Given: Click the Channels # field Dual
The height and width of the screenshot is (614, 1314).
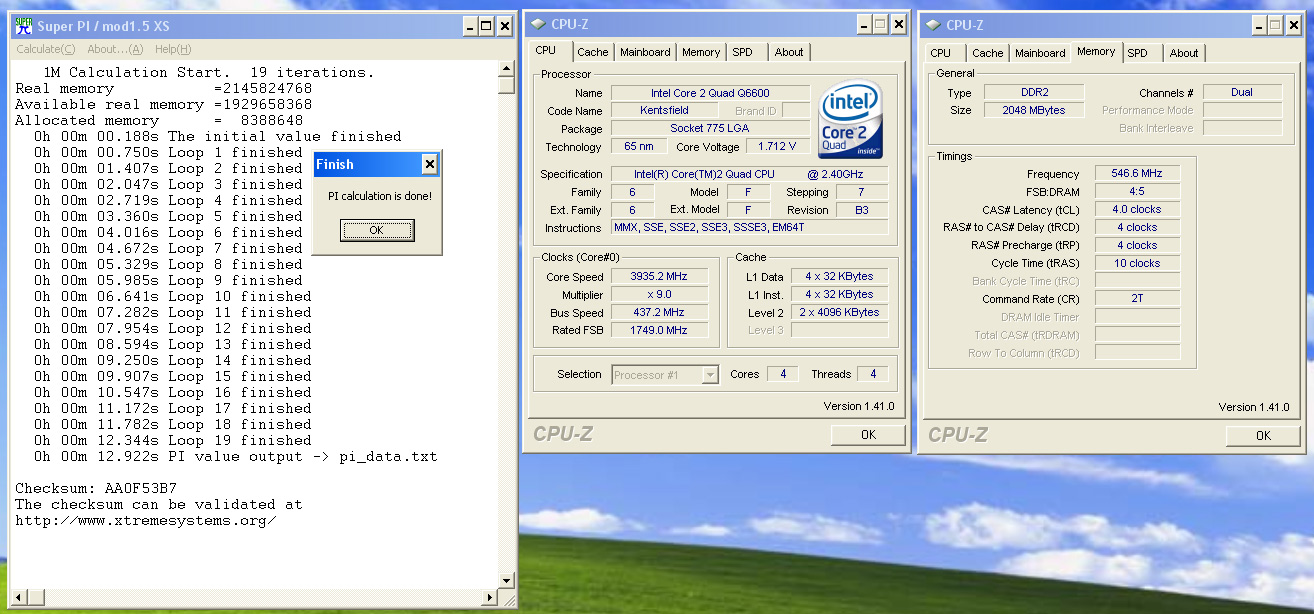Looking at the screenshot, I should click(1242, 92).
